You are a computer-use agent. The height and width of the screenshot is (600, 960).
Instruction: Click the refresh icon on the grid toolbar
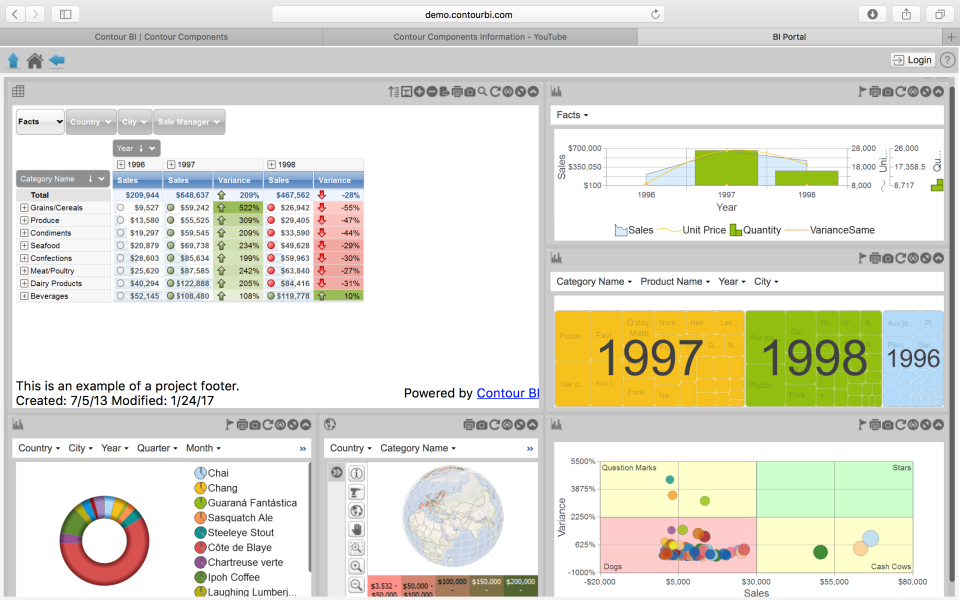click(495, 91)
